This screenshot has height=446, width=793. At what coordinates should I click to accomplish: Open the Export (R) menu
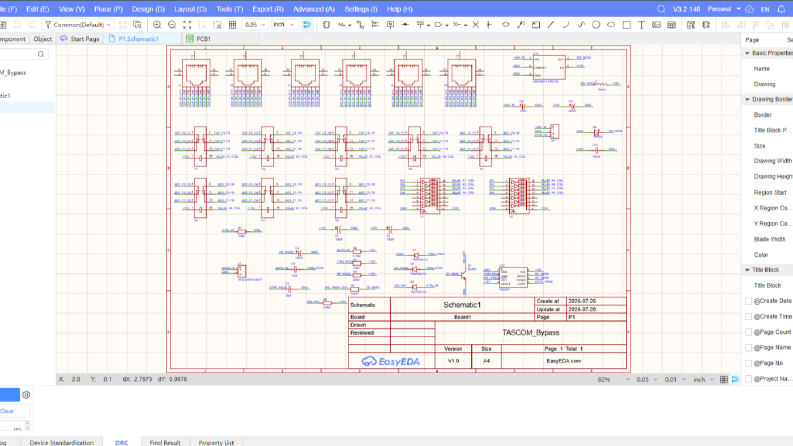coord(268,9)
